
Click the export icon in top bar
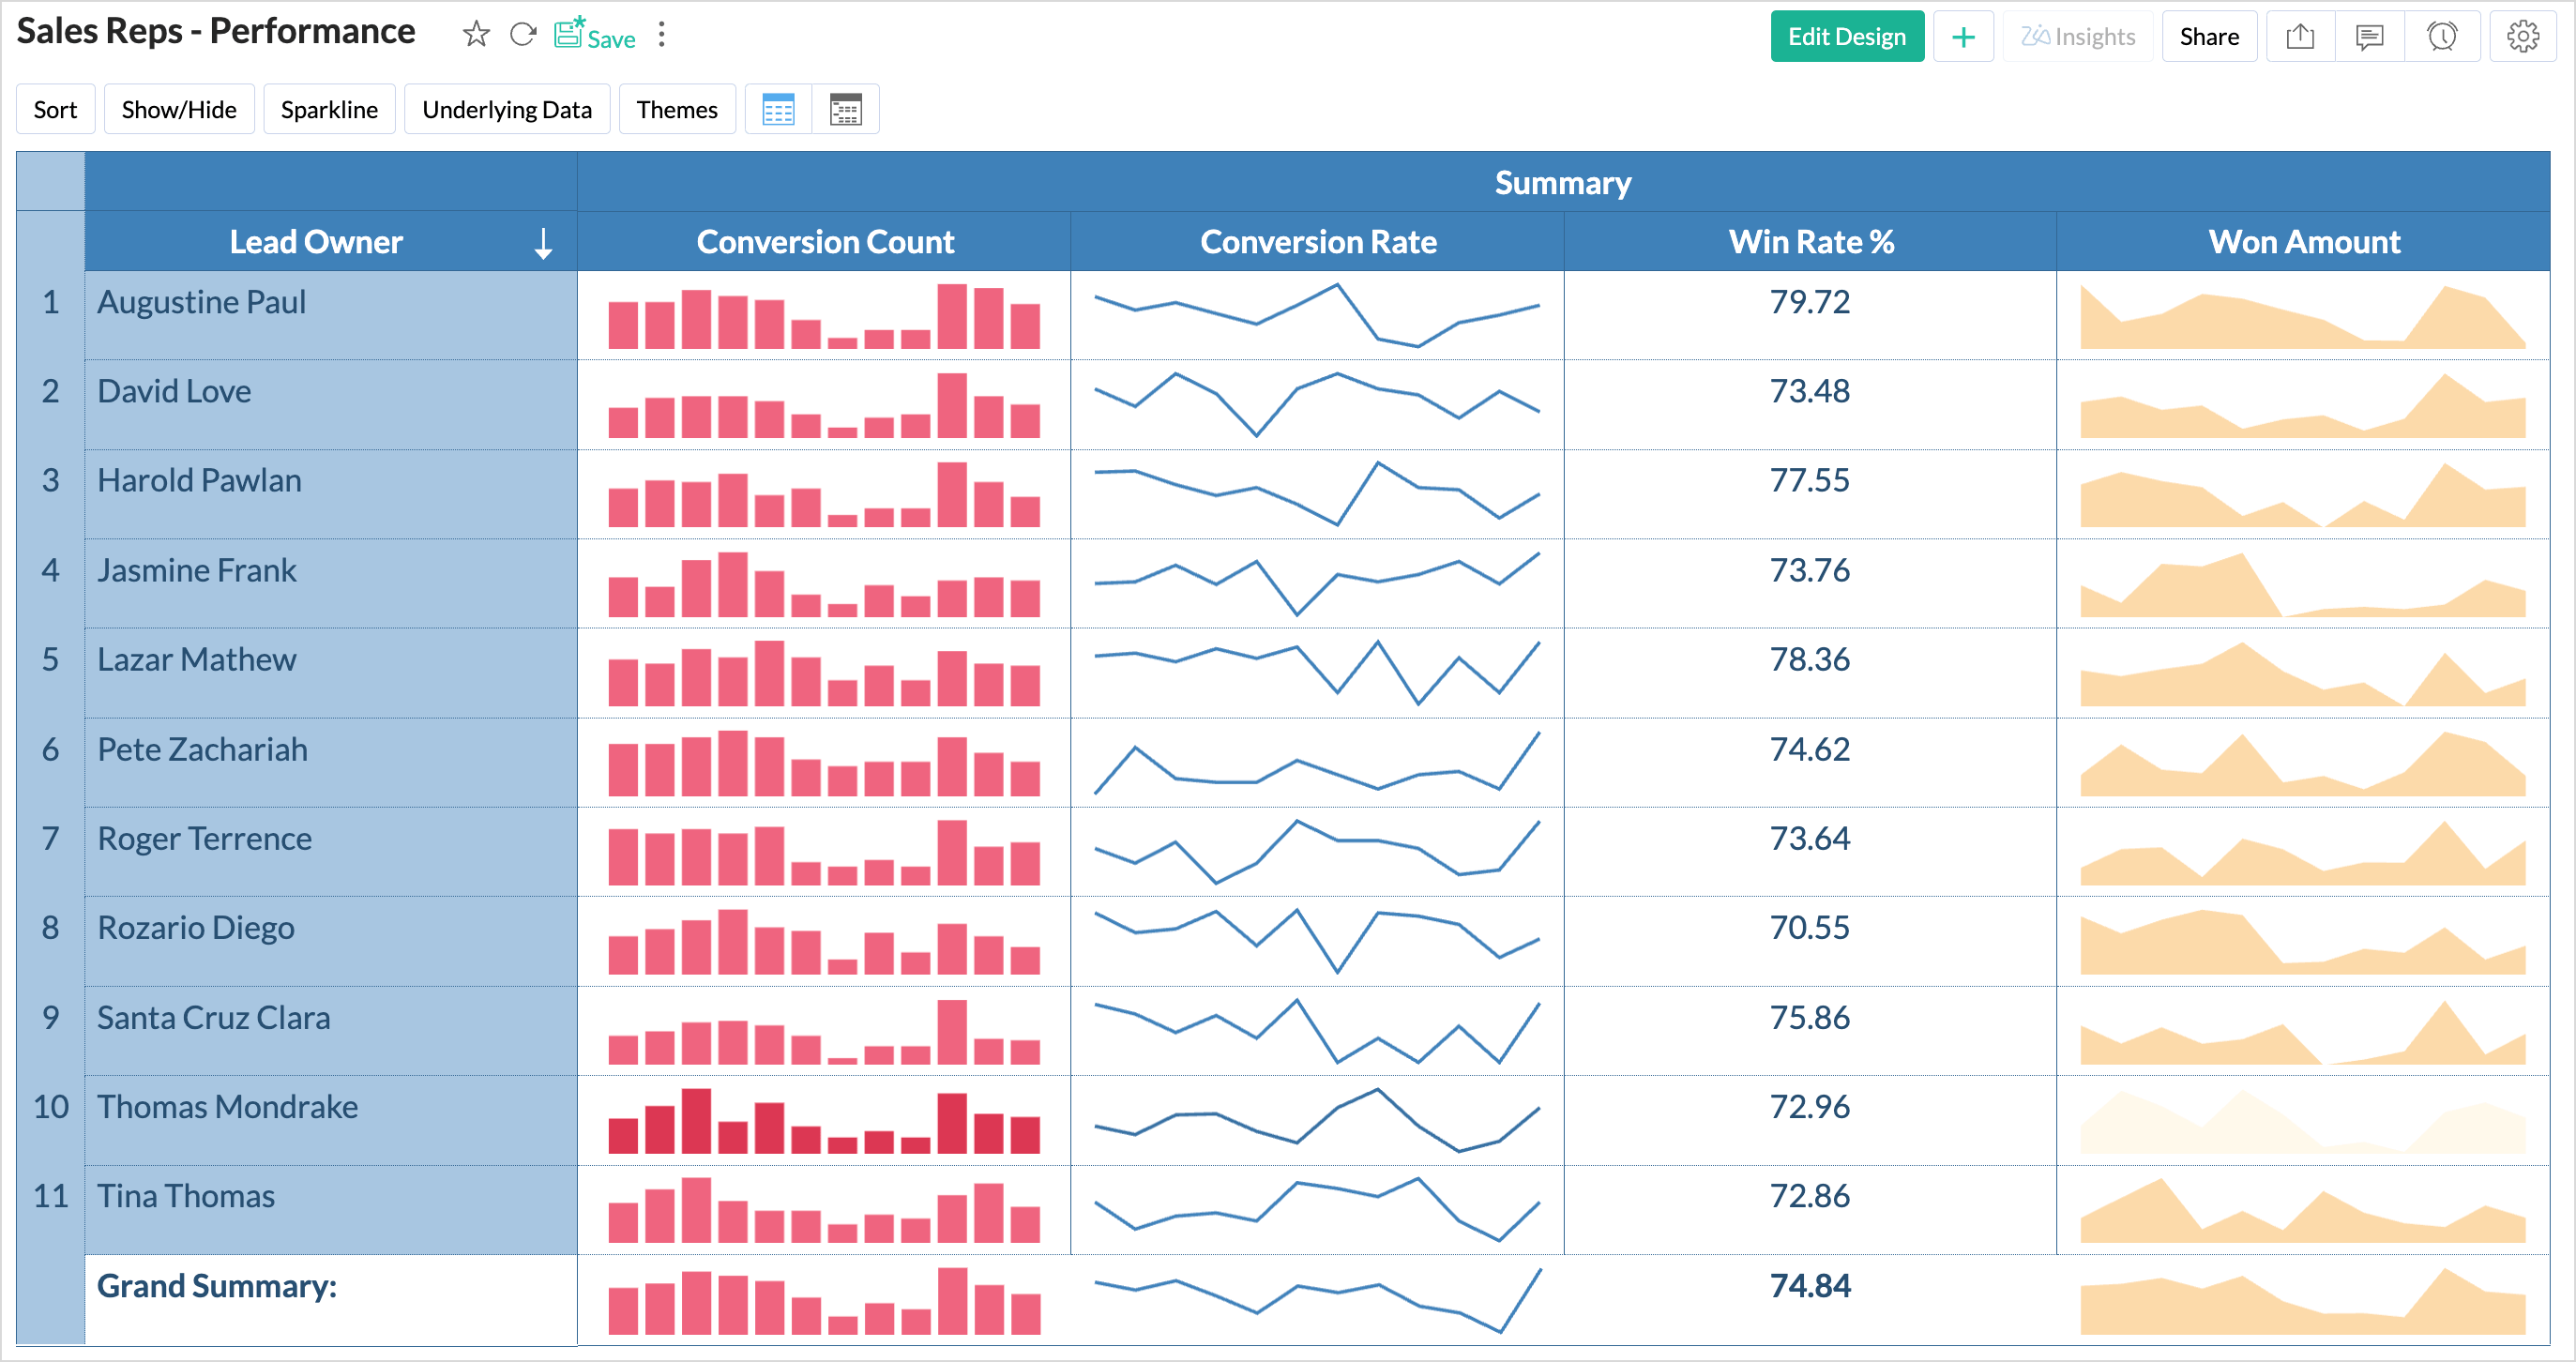[2300, 37]
